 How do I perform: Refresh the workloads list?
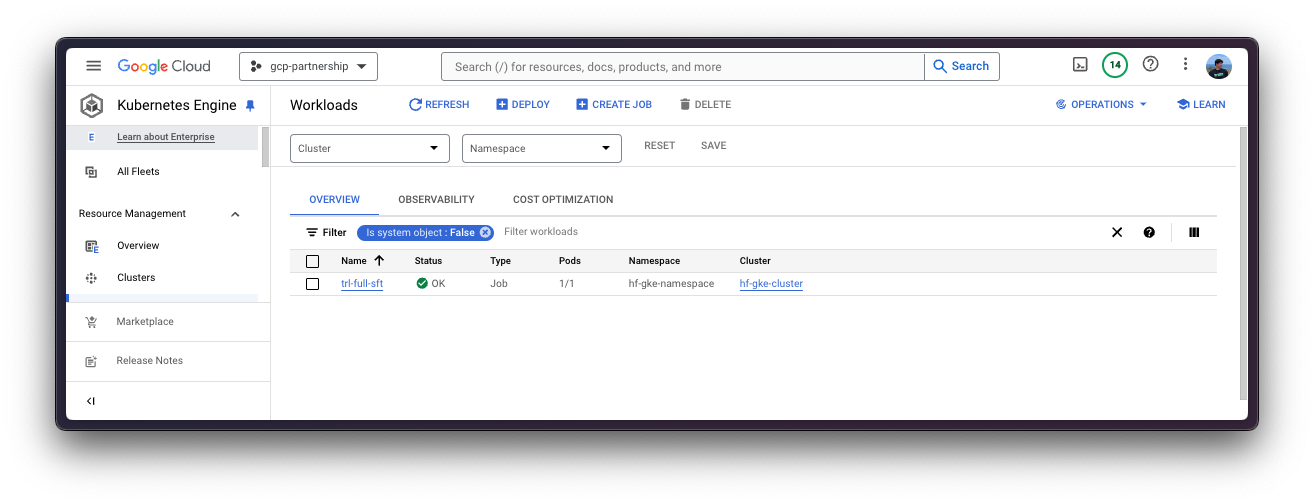(x=439, y=105)
